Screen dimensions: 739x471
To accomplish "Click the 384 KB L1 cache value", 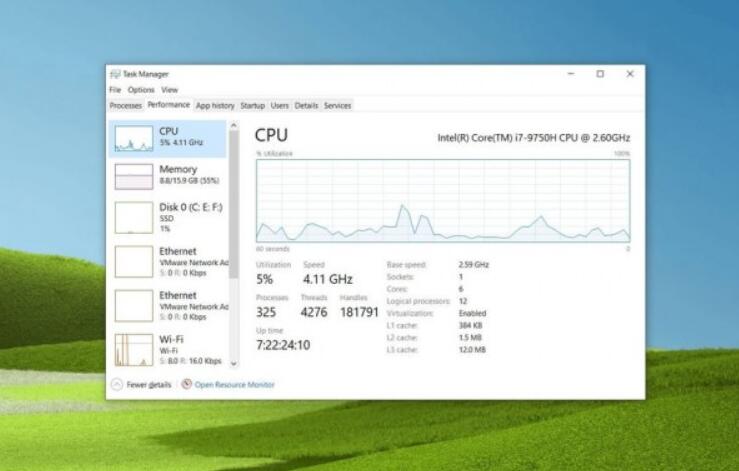I will [470, 325].
